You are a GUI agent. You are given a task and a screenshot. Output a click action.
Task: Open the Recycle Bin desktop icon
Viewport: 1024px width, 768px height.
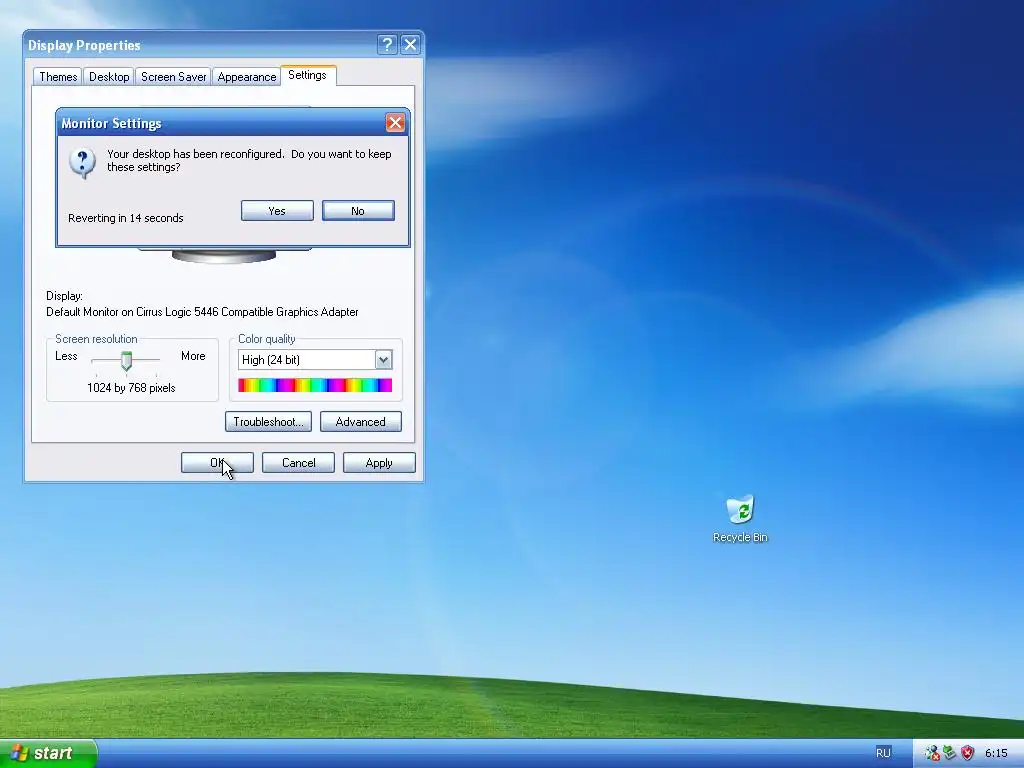(x=741, y=519)
